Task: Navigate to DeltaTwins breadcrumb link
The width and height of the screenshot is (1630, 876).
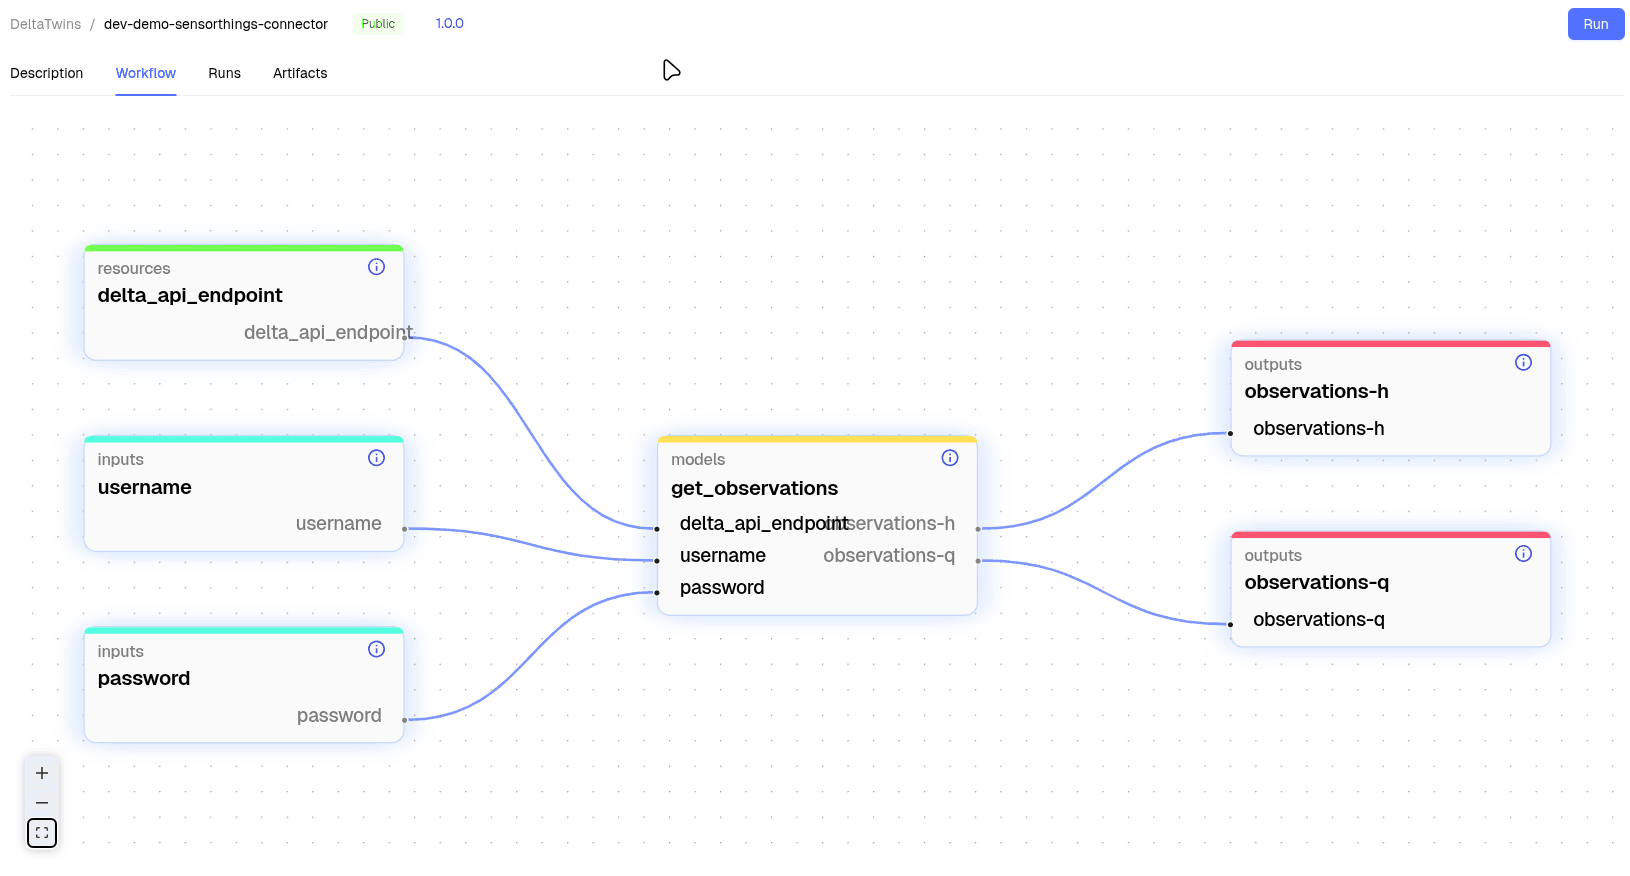Action: [x=46, y=24]
